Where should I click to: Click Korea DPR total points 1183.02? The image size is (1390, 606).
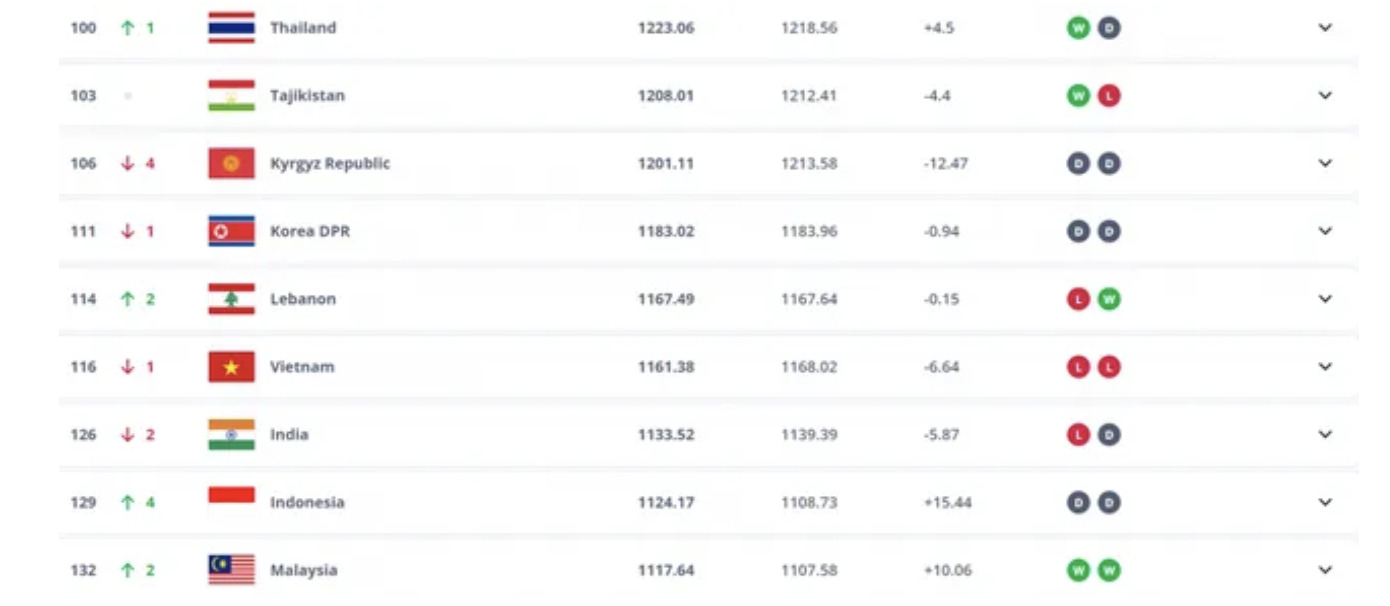(x=666, y=231)
